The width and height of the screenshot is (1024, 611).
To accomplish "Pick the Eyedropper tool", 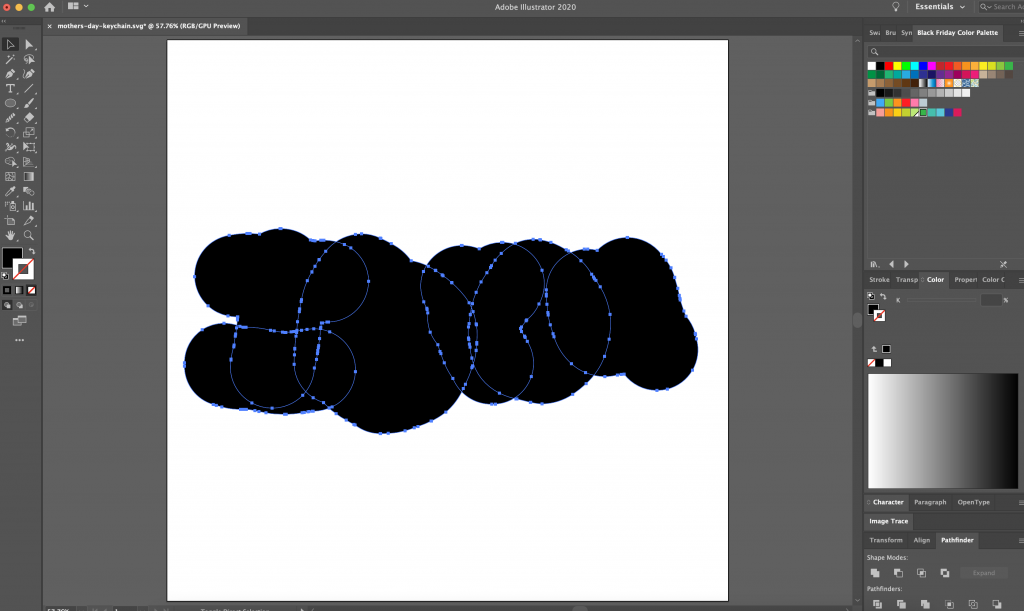I will point(10,191).
